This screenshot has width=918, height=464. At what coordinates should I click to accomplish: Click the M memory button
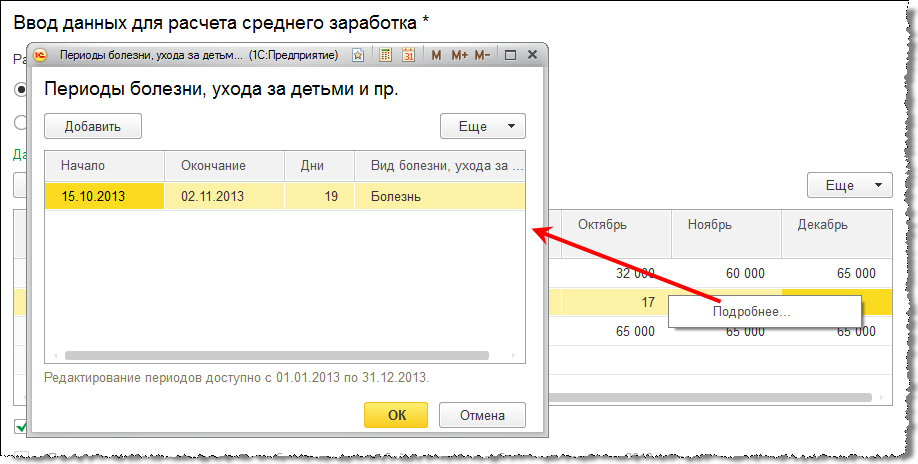(436, 55)
